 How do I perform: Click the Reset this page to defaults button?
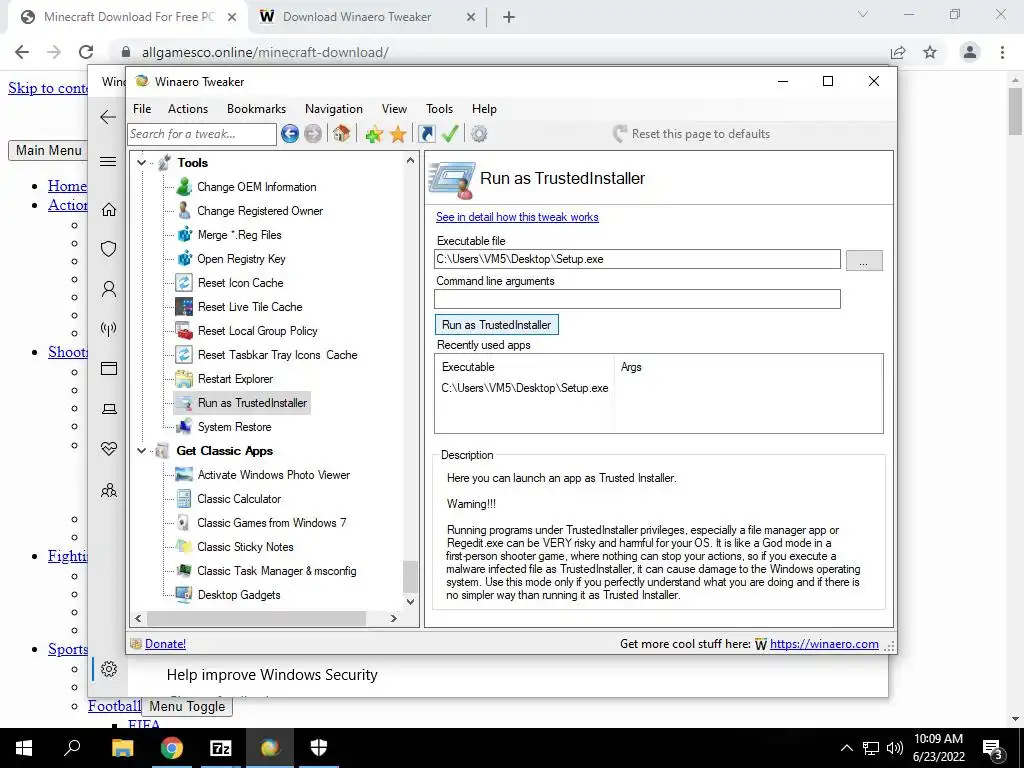pyautogui.click(x=691, y=134)
